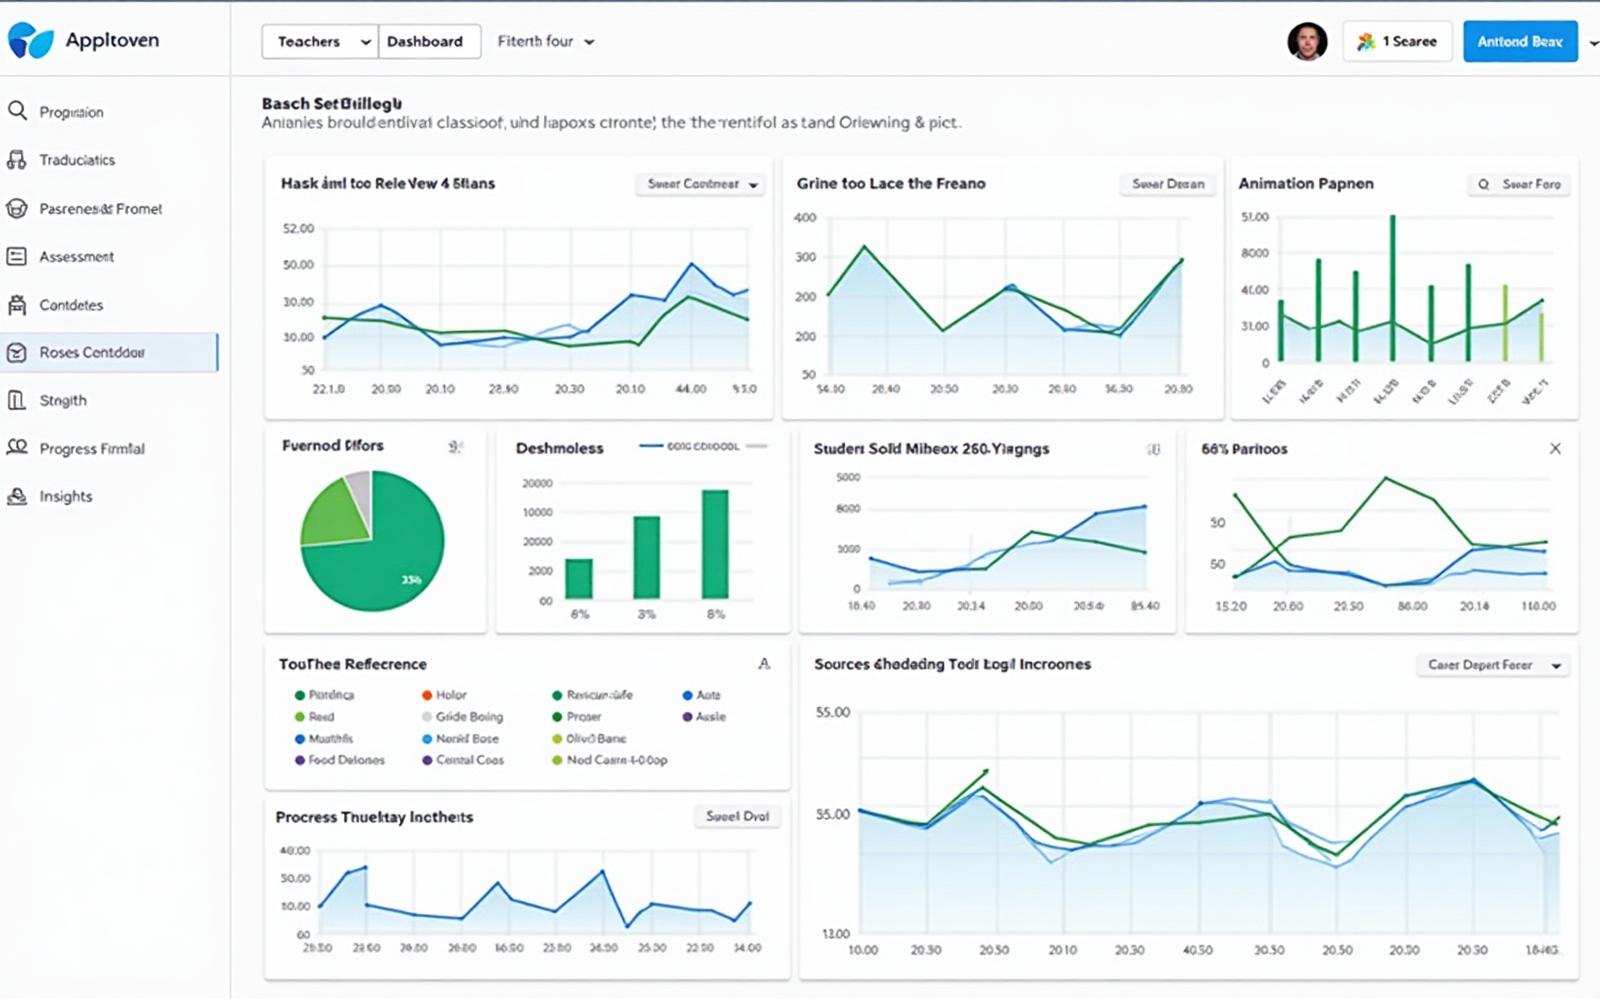Click the magnifier in Animation Papnen card
Screen dimensions: 1600x1000
click(1484, 184)
